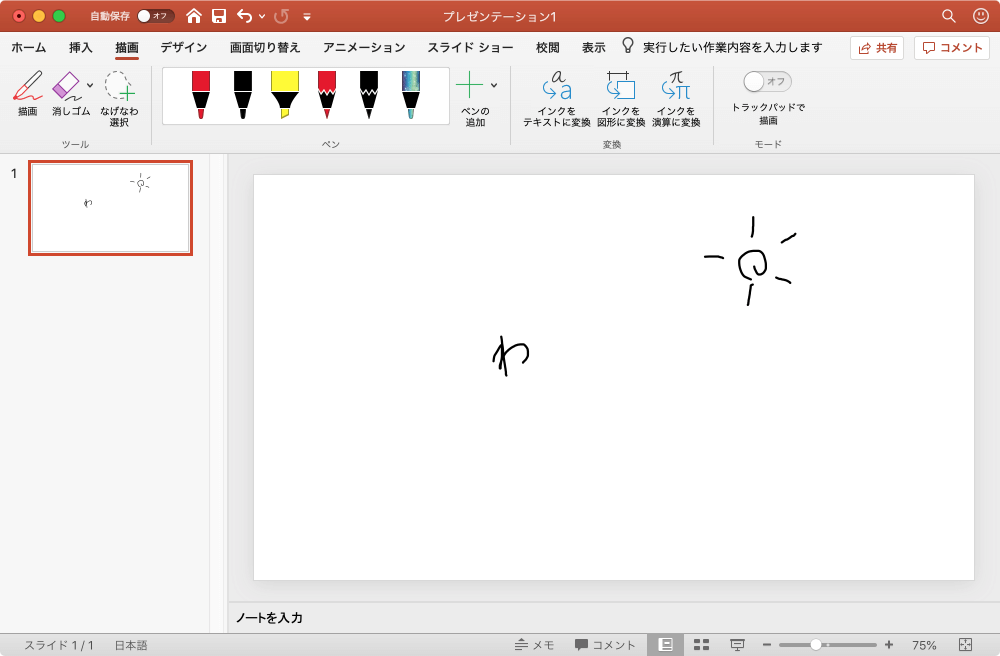
Task: Click the Notes (メモ) status bar button
Action: [x=534, y=645]
